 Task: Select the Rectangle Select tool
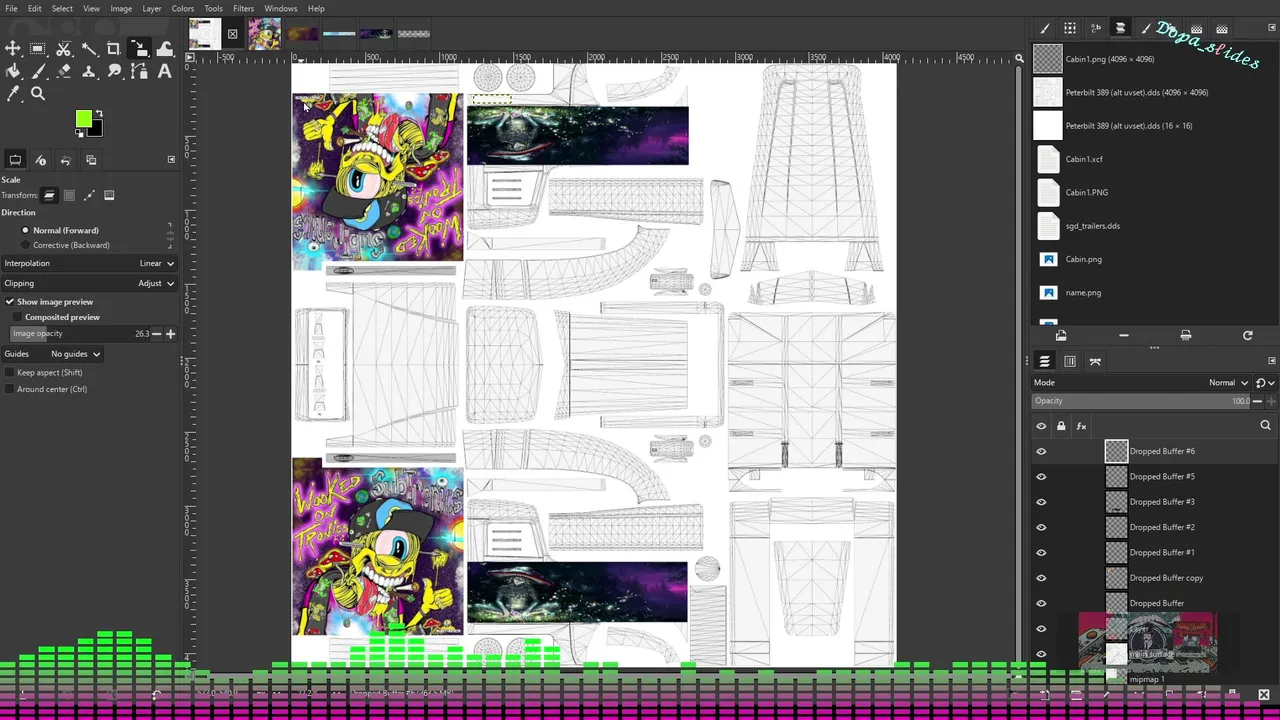coord(38,48)
